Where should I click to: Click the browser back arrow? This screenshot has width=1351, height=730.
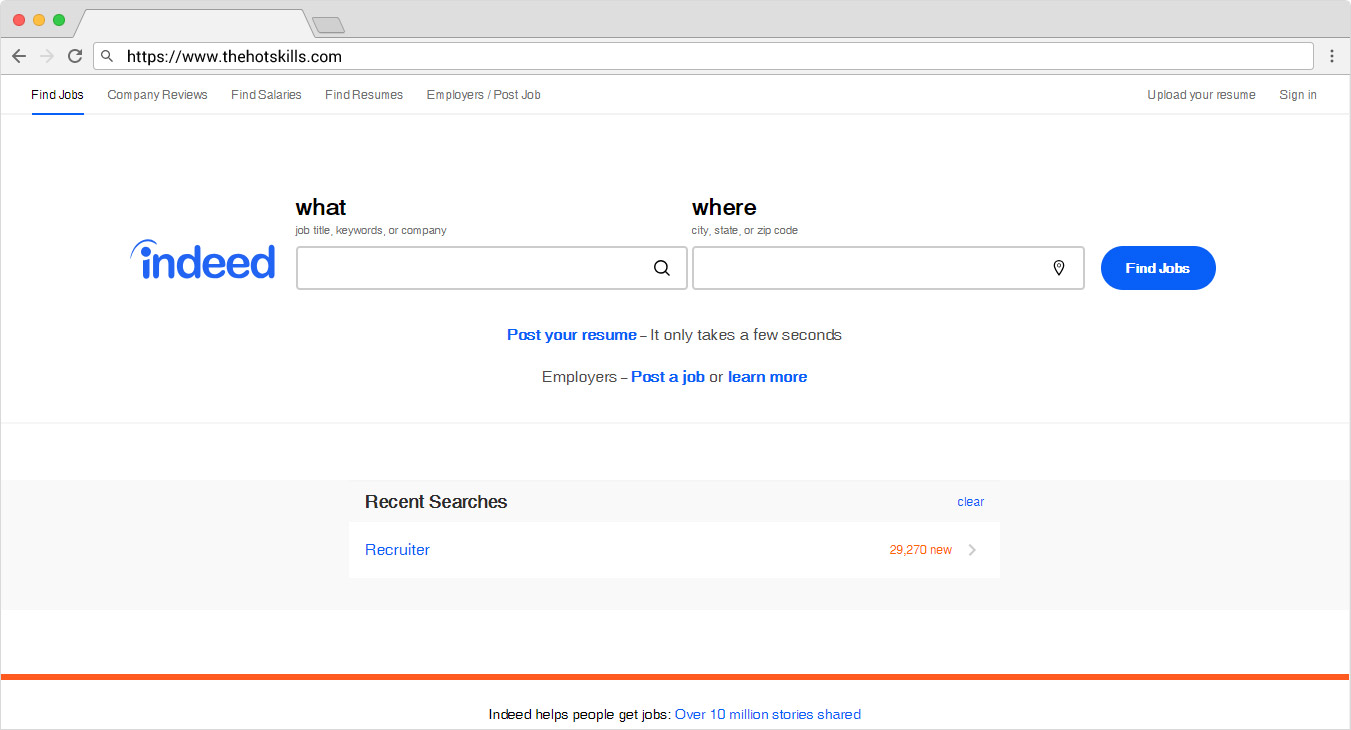[19, 56]
